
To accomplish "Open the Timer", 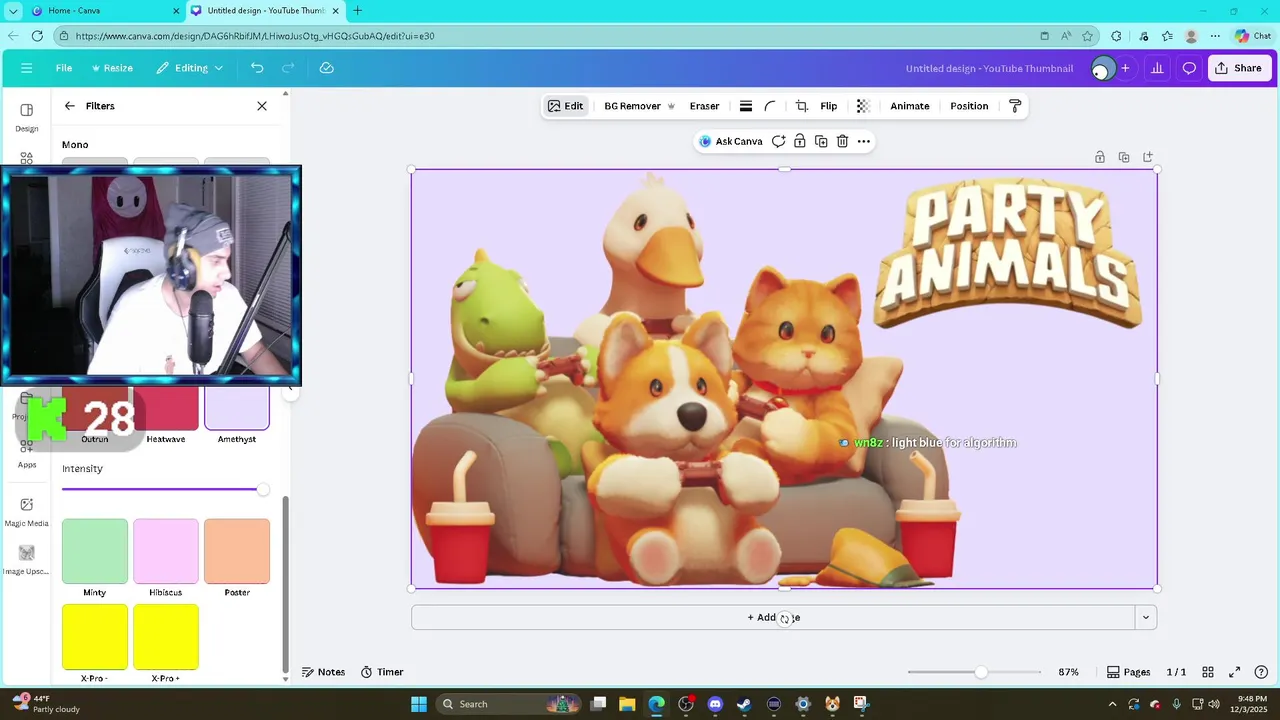I will pos(382,672).
